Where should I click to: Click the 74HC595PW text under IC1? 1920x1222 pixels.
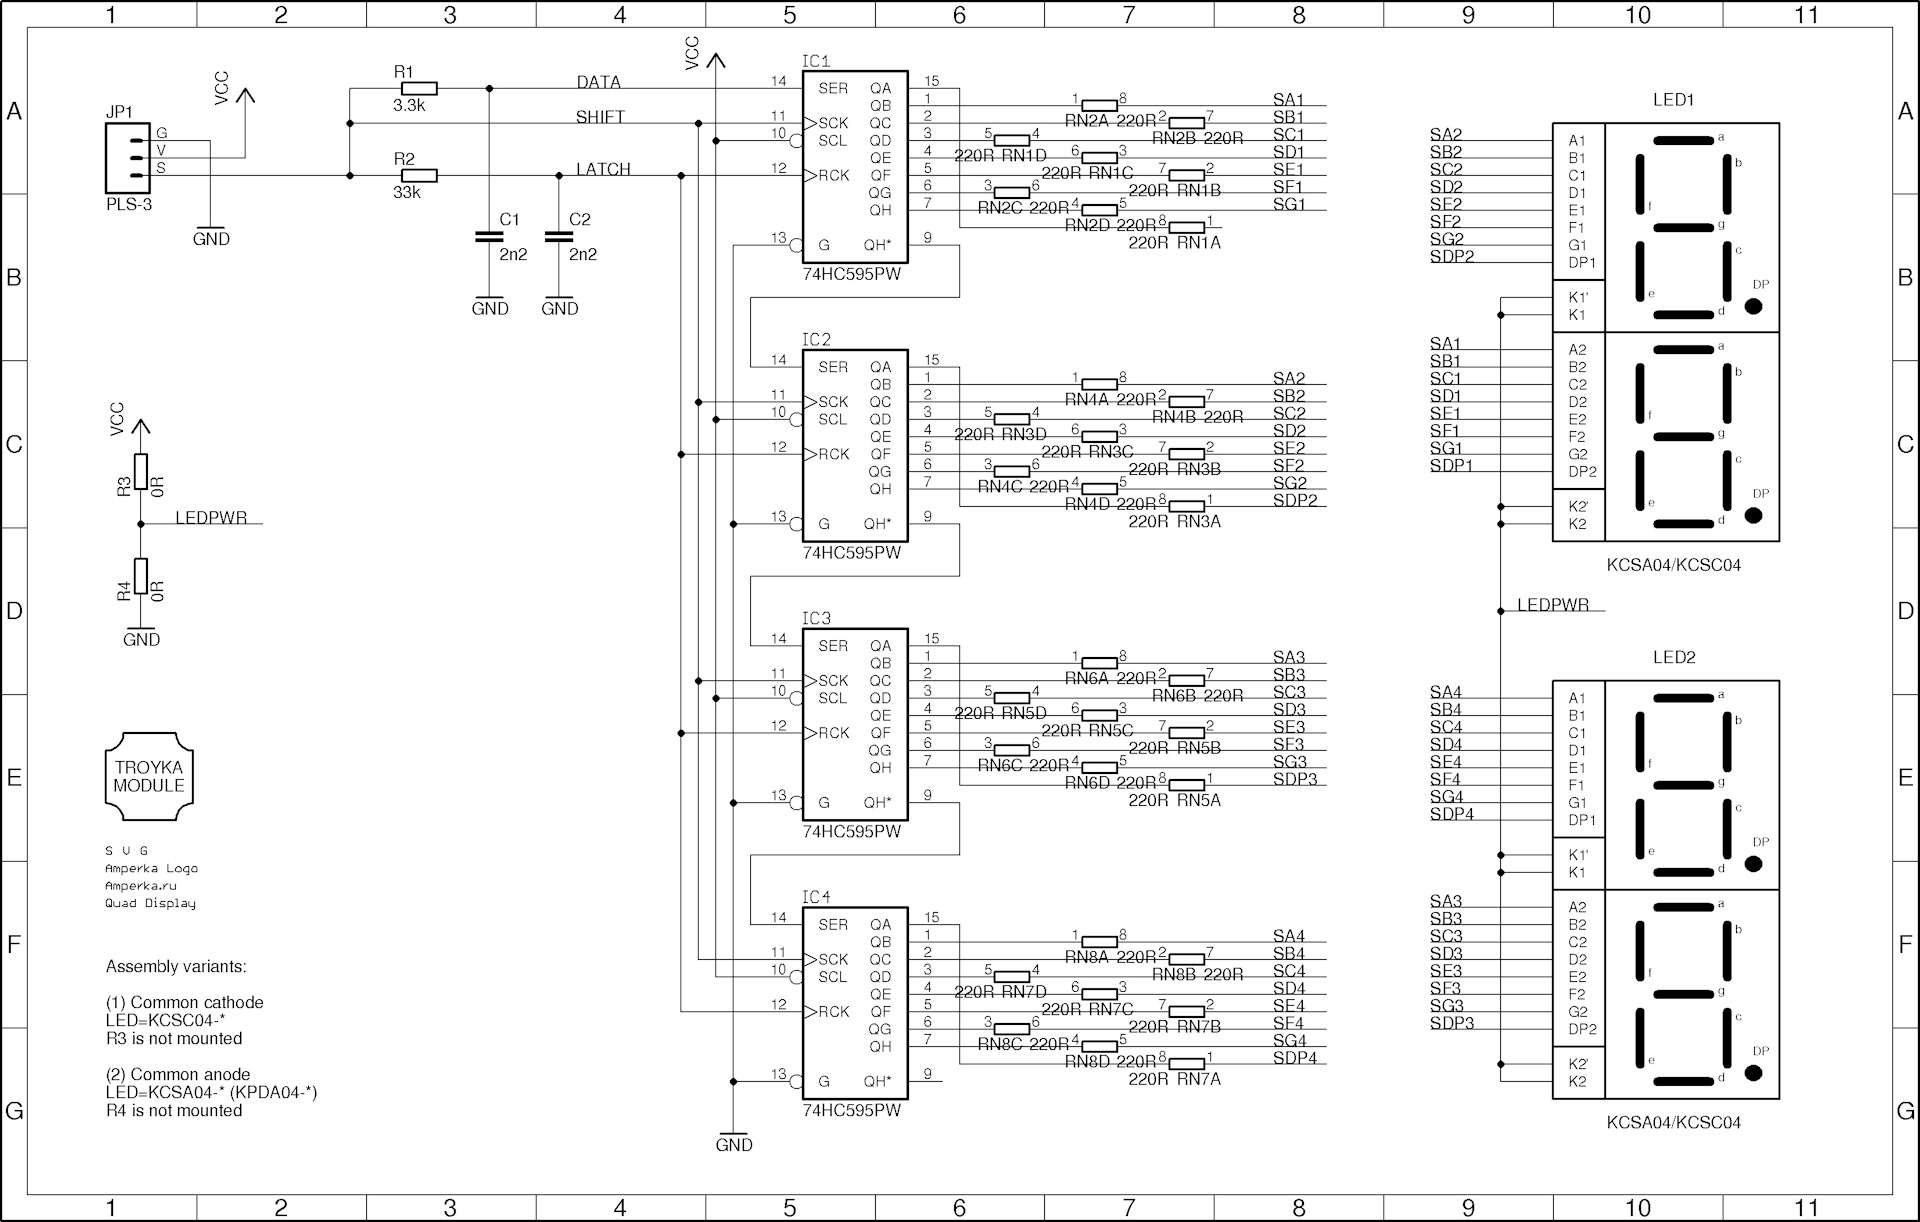click(x=851, y=274)
